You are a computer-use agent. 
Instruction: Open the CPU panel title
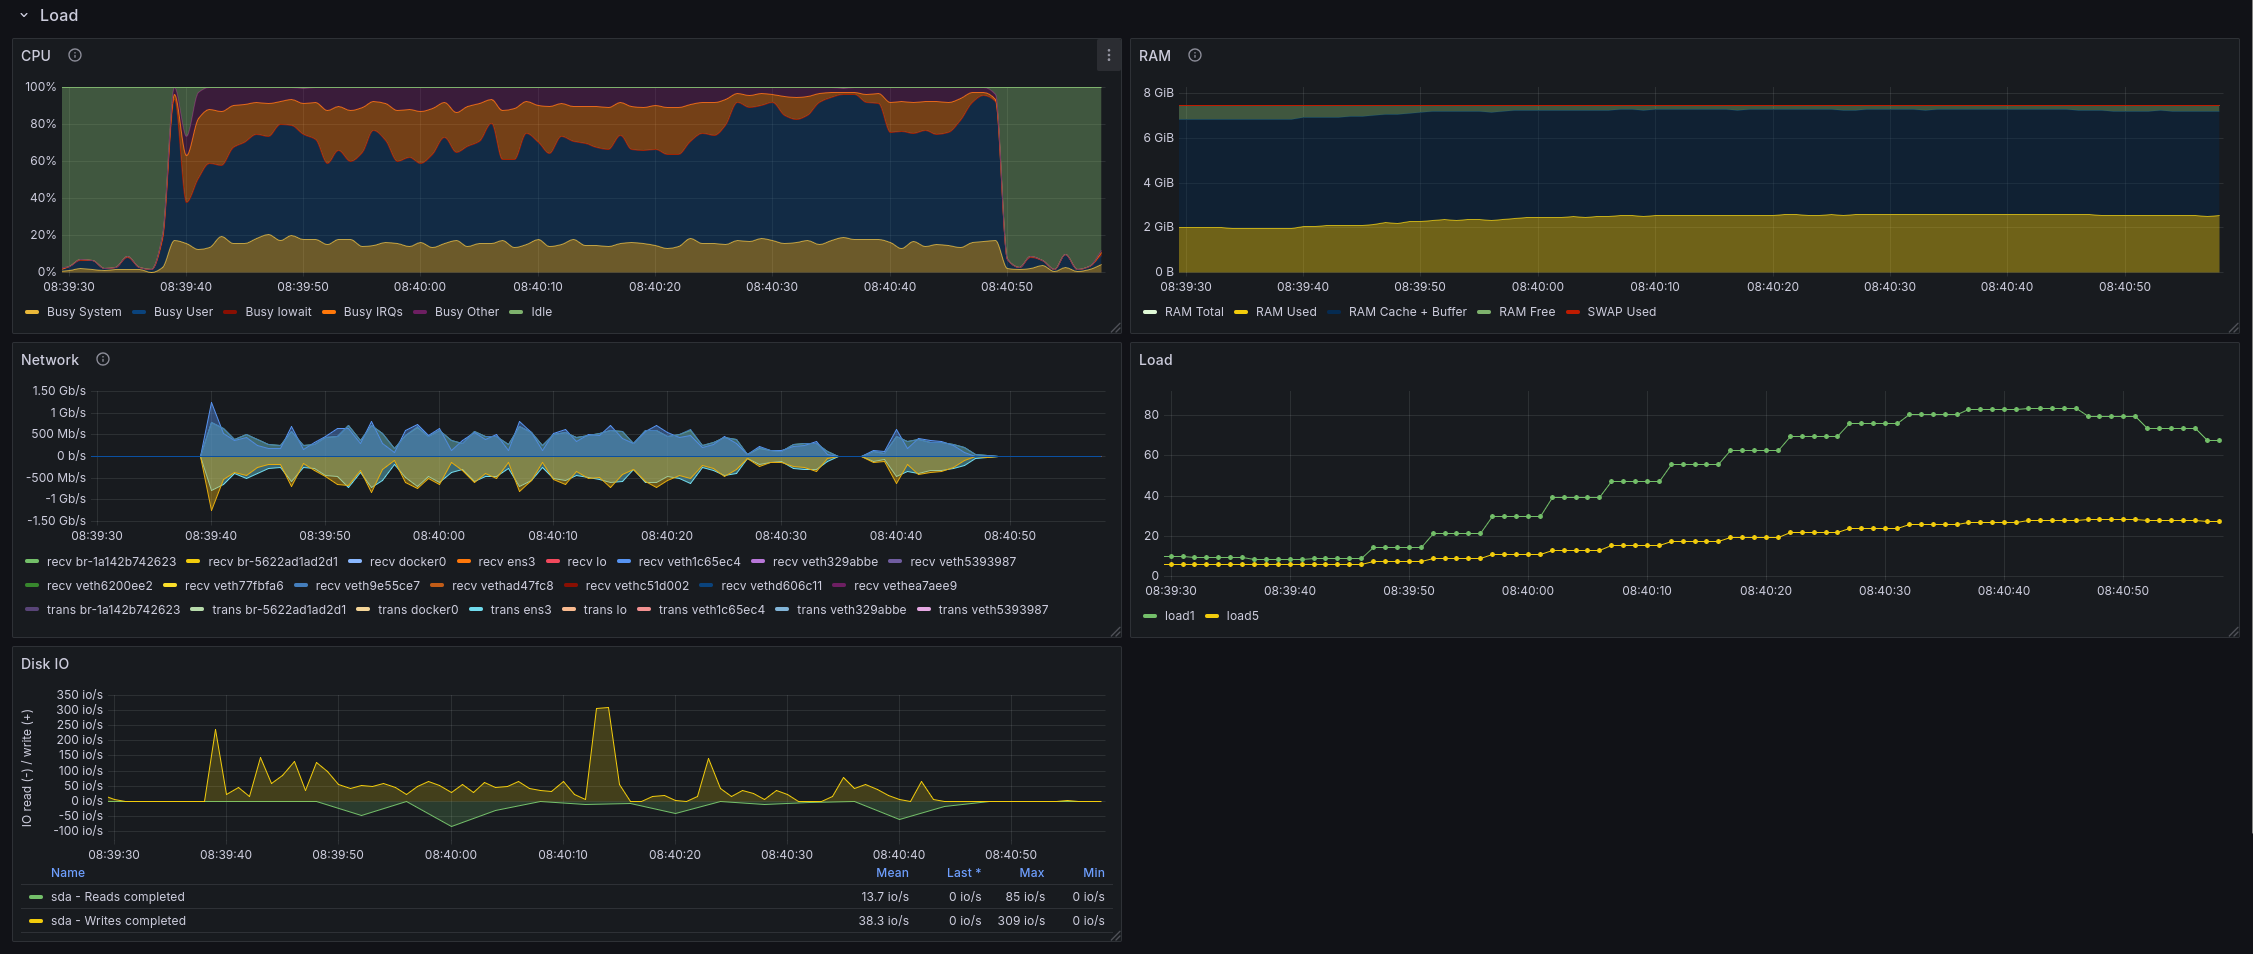click(x=36, y=56)
